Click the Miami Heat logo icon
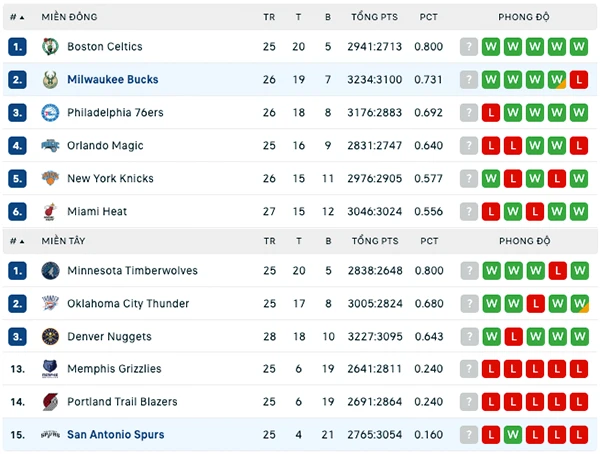Viewport: 600px width, 454px height. [x=50, y=211]
